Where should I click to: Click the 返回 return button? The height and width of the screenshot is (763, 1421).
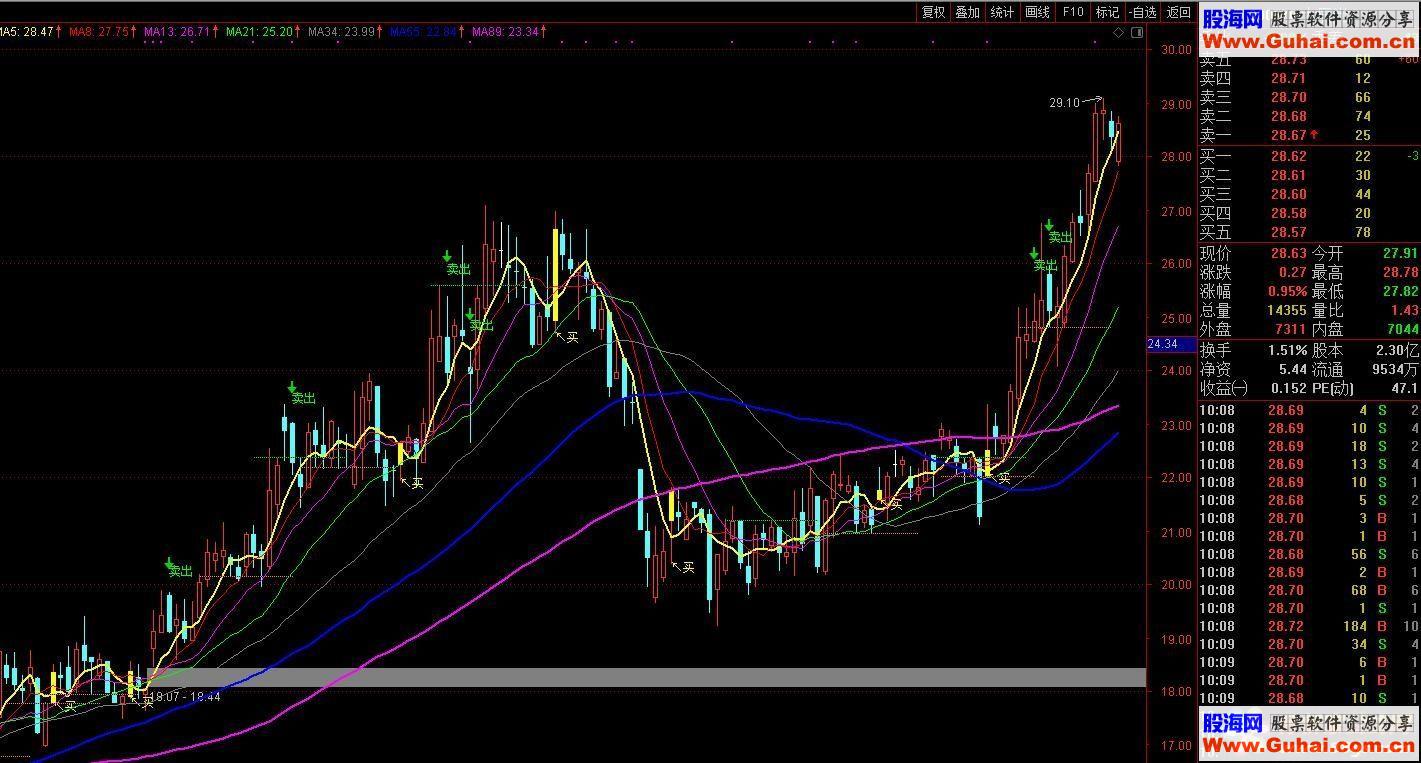pyautogui.click(x=1178, y=12)
